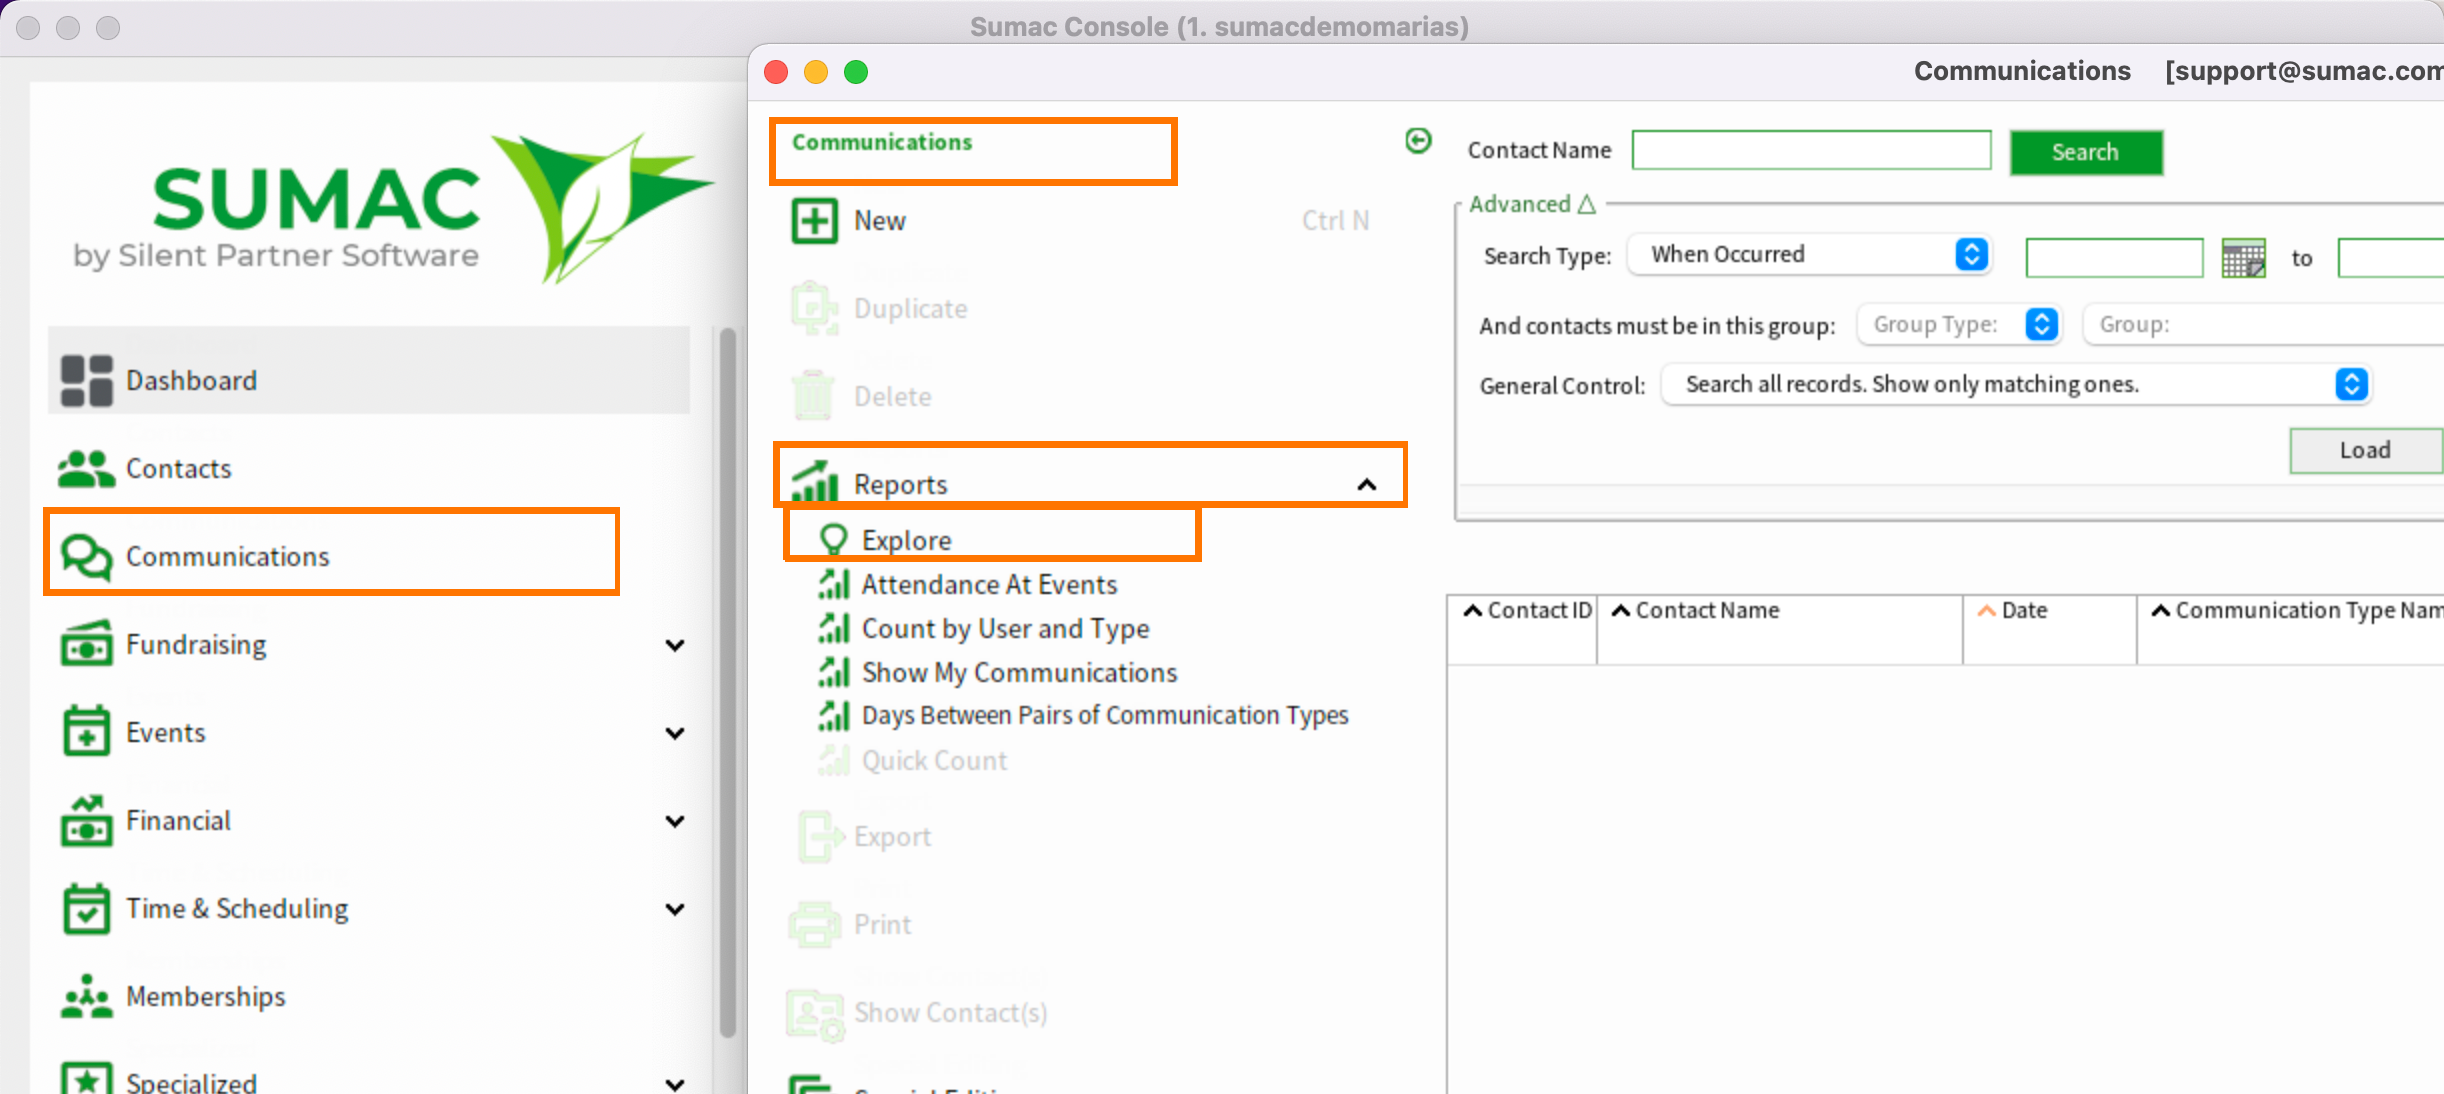Screen dimensions: 2444x1094
Task: Click the Export command label
Action: tap(892, 836)
